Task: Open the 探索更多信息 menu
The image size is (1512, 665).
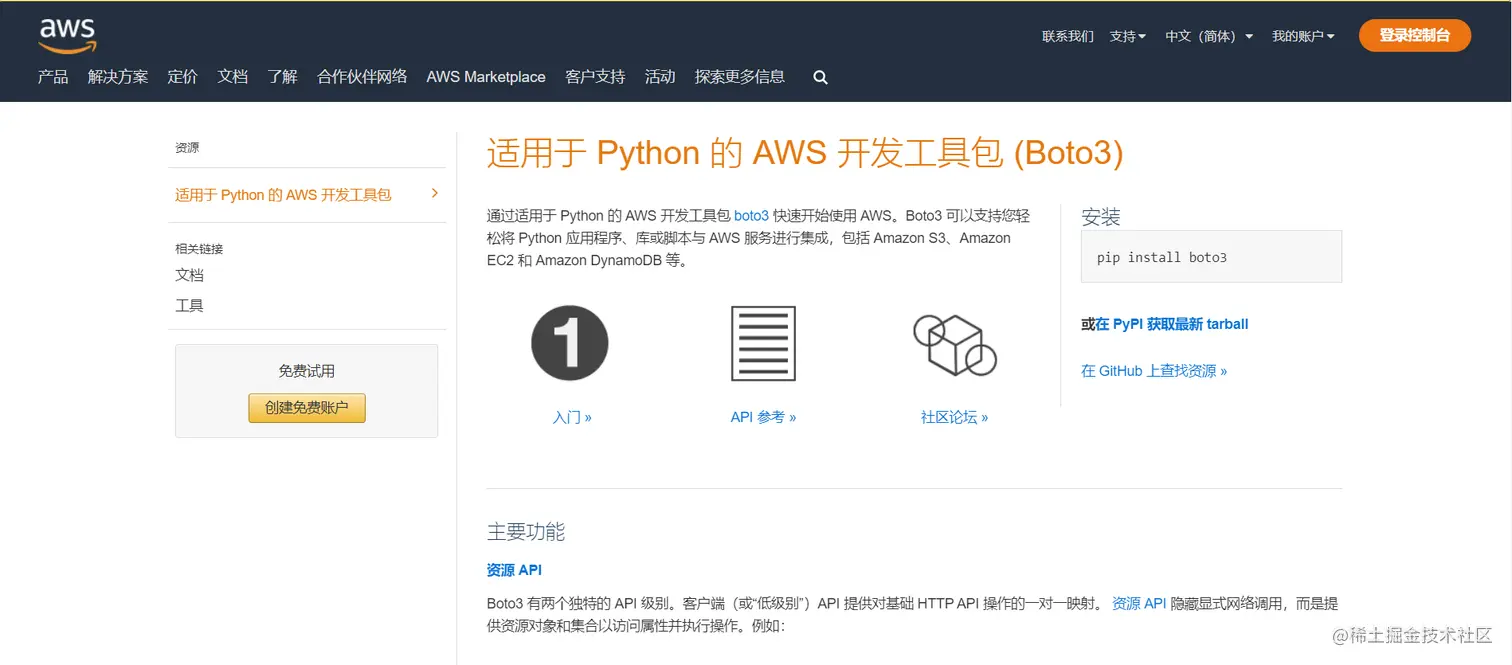Action: [x=740, y=77]
